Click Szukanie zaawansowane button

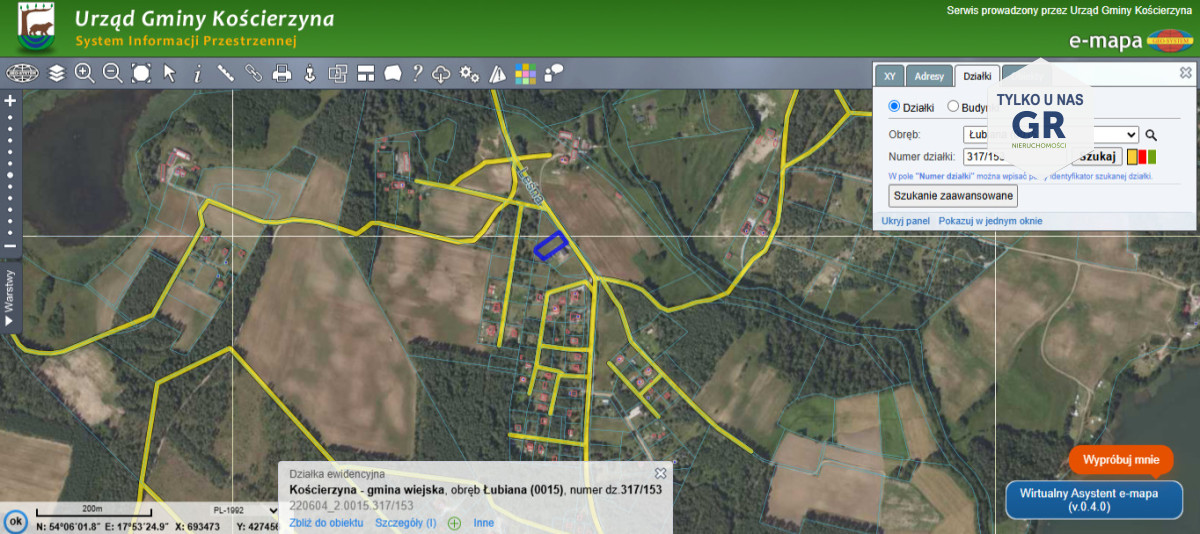(953, 196)
